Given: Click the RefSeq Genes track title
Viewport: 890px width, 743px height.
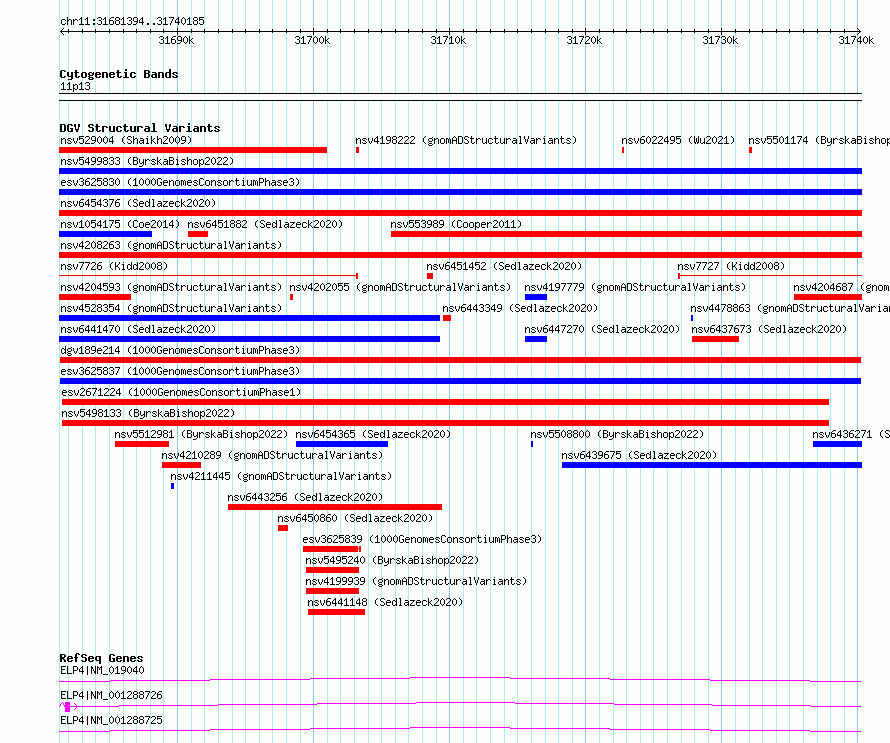Looking at the screenshot, I should [101, 658].
